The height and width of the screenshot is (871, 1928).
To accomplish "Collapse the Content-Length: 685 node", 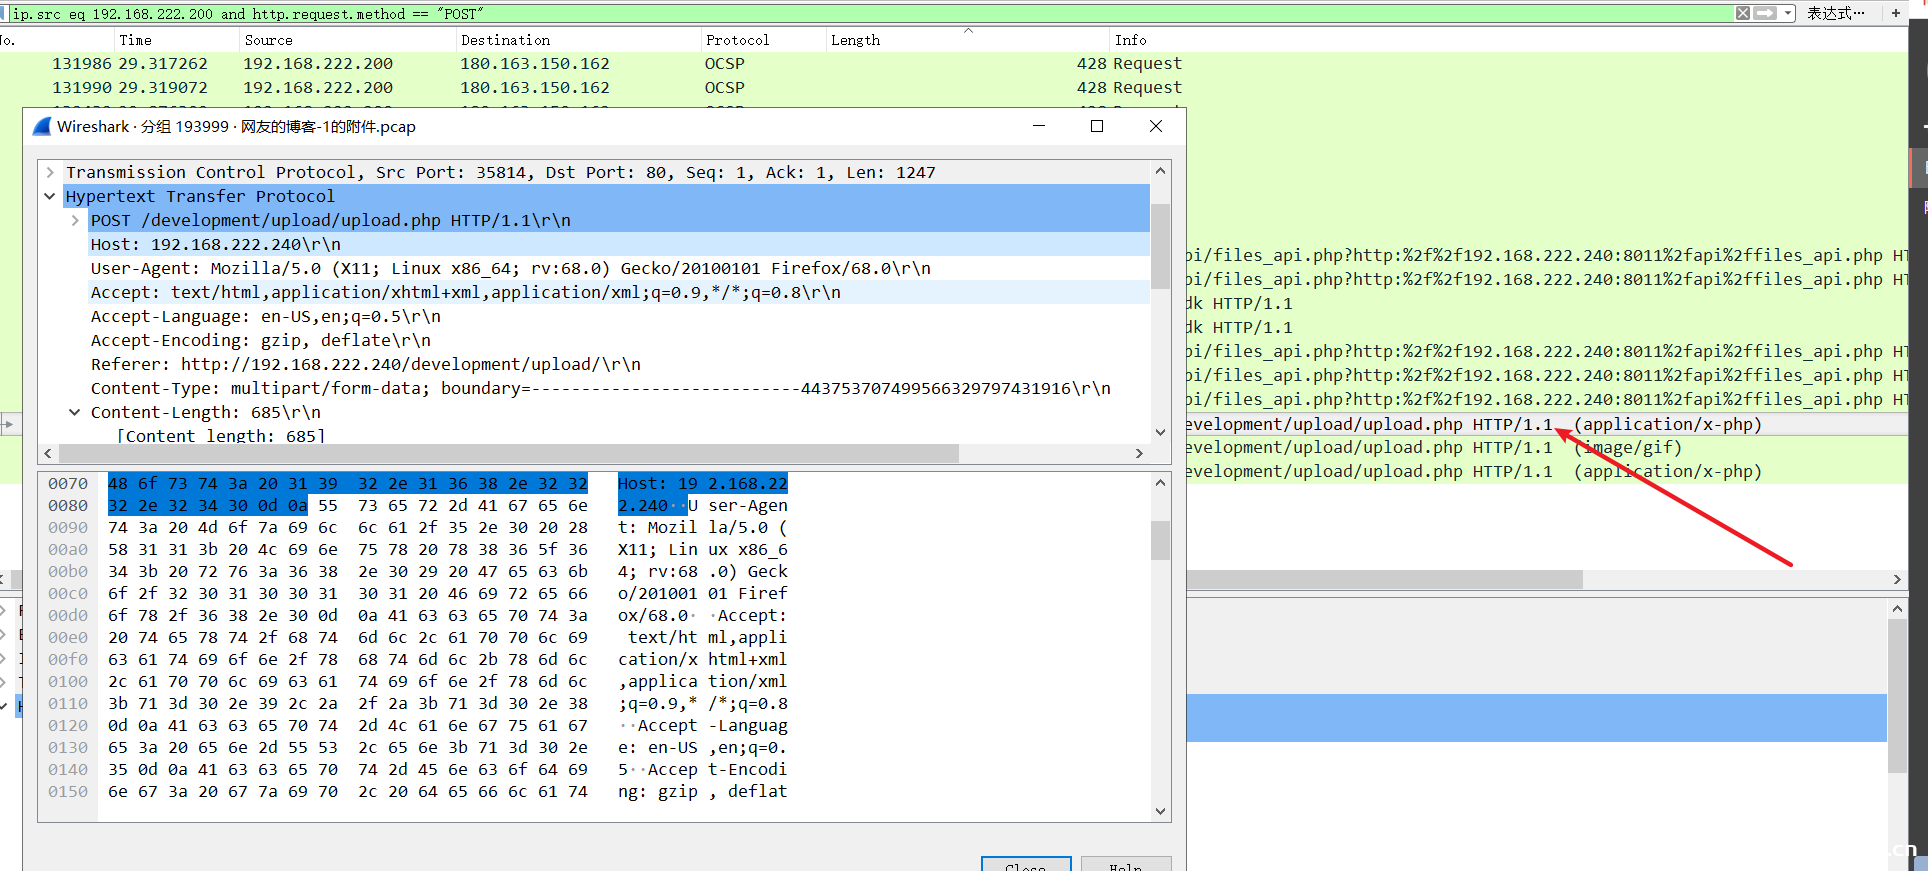I will 75,413.
